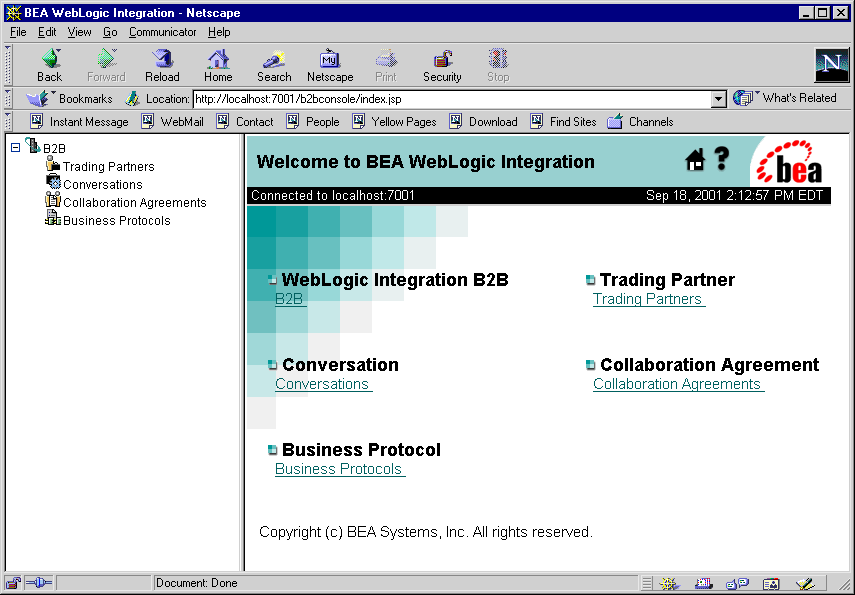Open the Conversations link in main page

tap(323, 384)
